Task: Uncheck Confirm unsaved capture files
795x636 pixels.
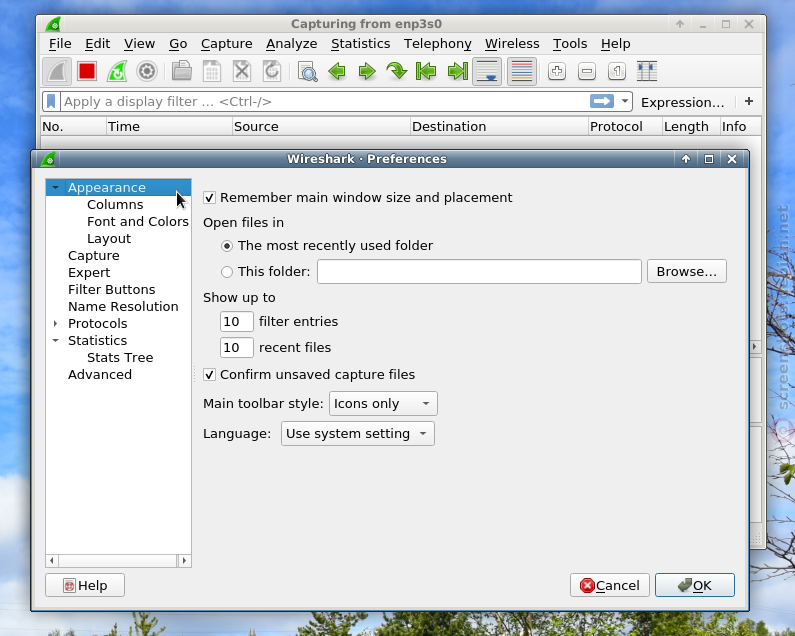Action: [209, 375]
